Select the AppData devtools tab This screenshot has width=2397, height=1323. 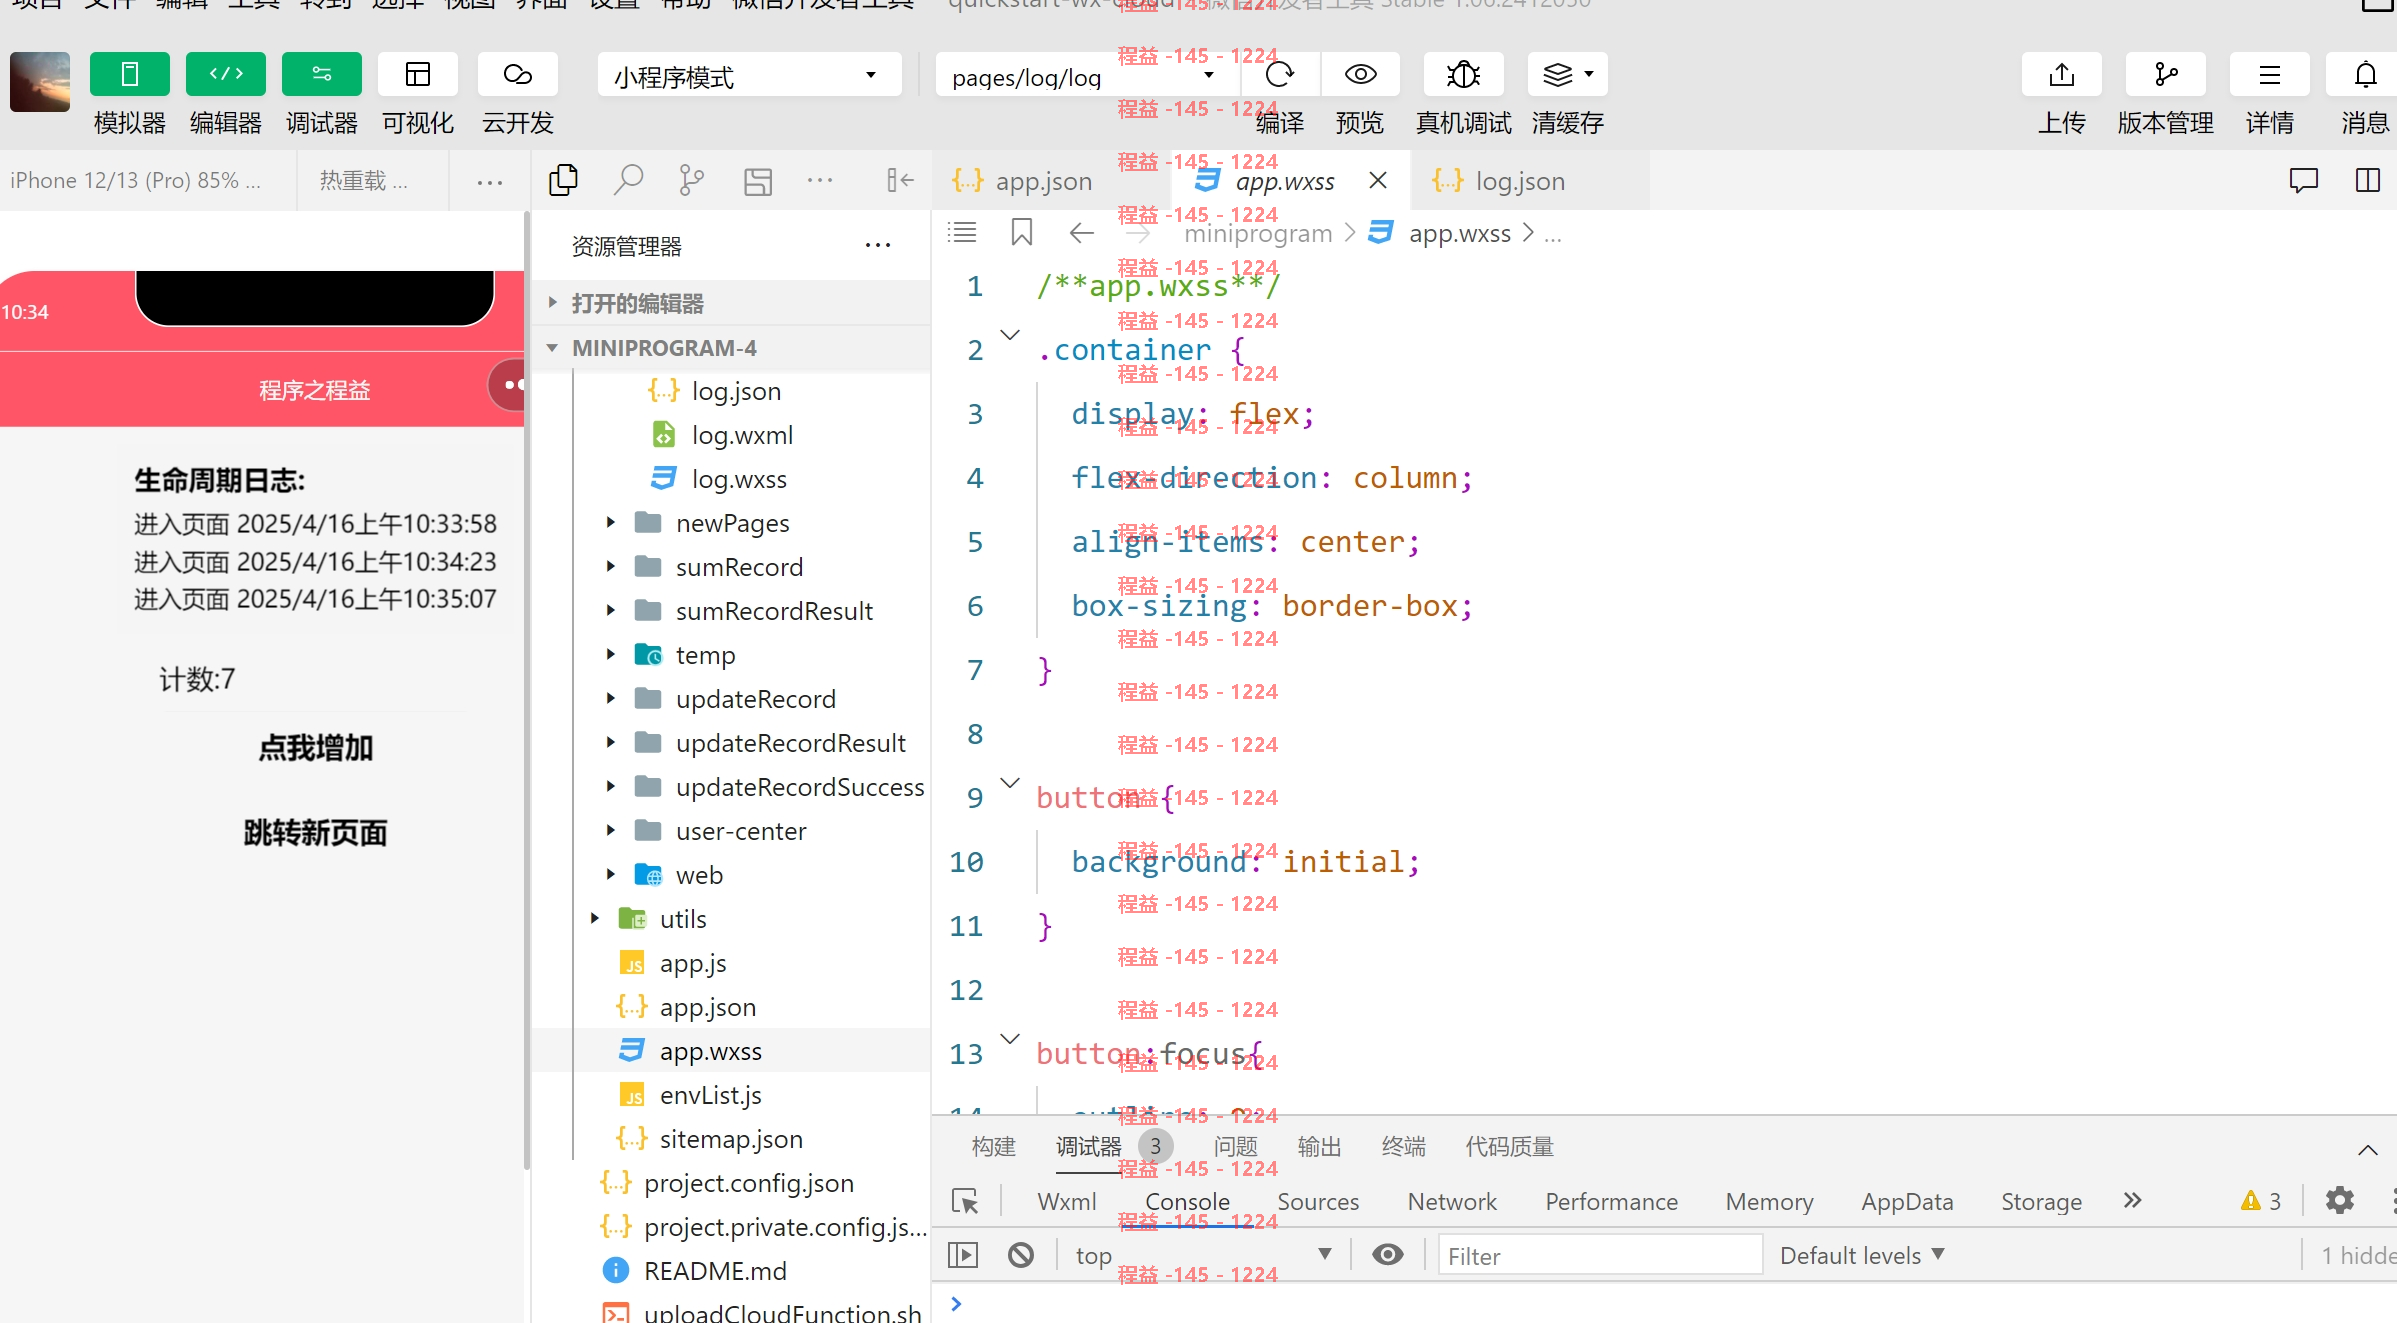[1907, 1201]
